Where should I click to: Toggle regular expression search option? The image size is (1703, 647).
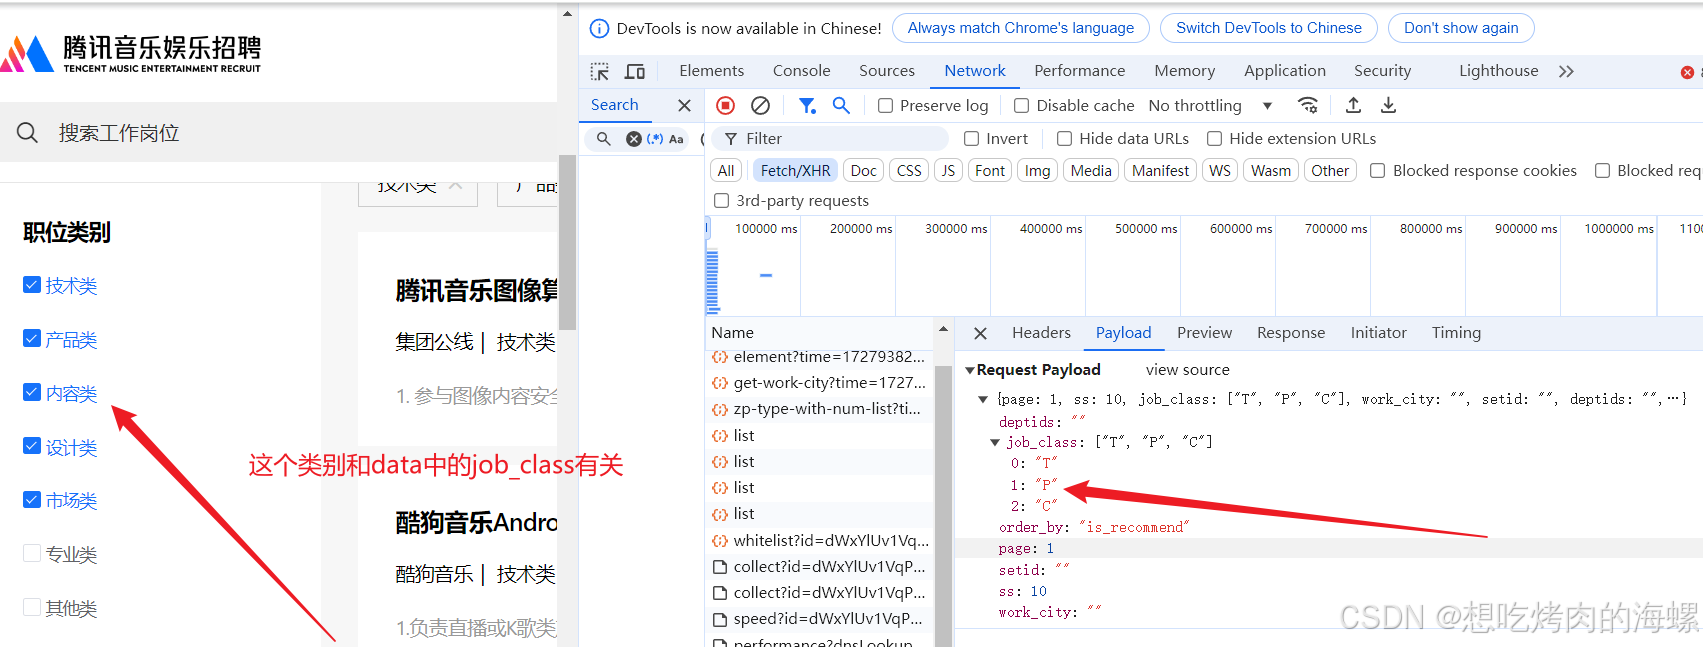655,139
